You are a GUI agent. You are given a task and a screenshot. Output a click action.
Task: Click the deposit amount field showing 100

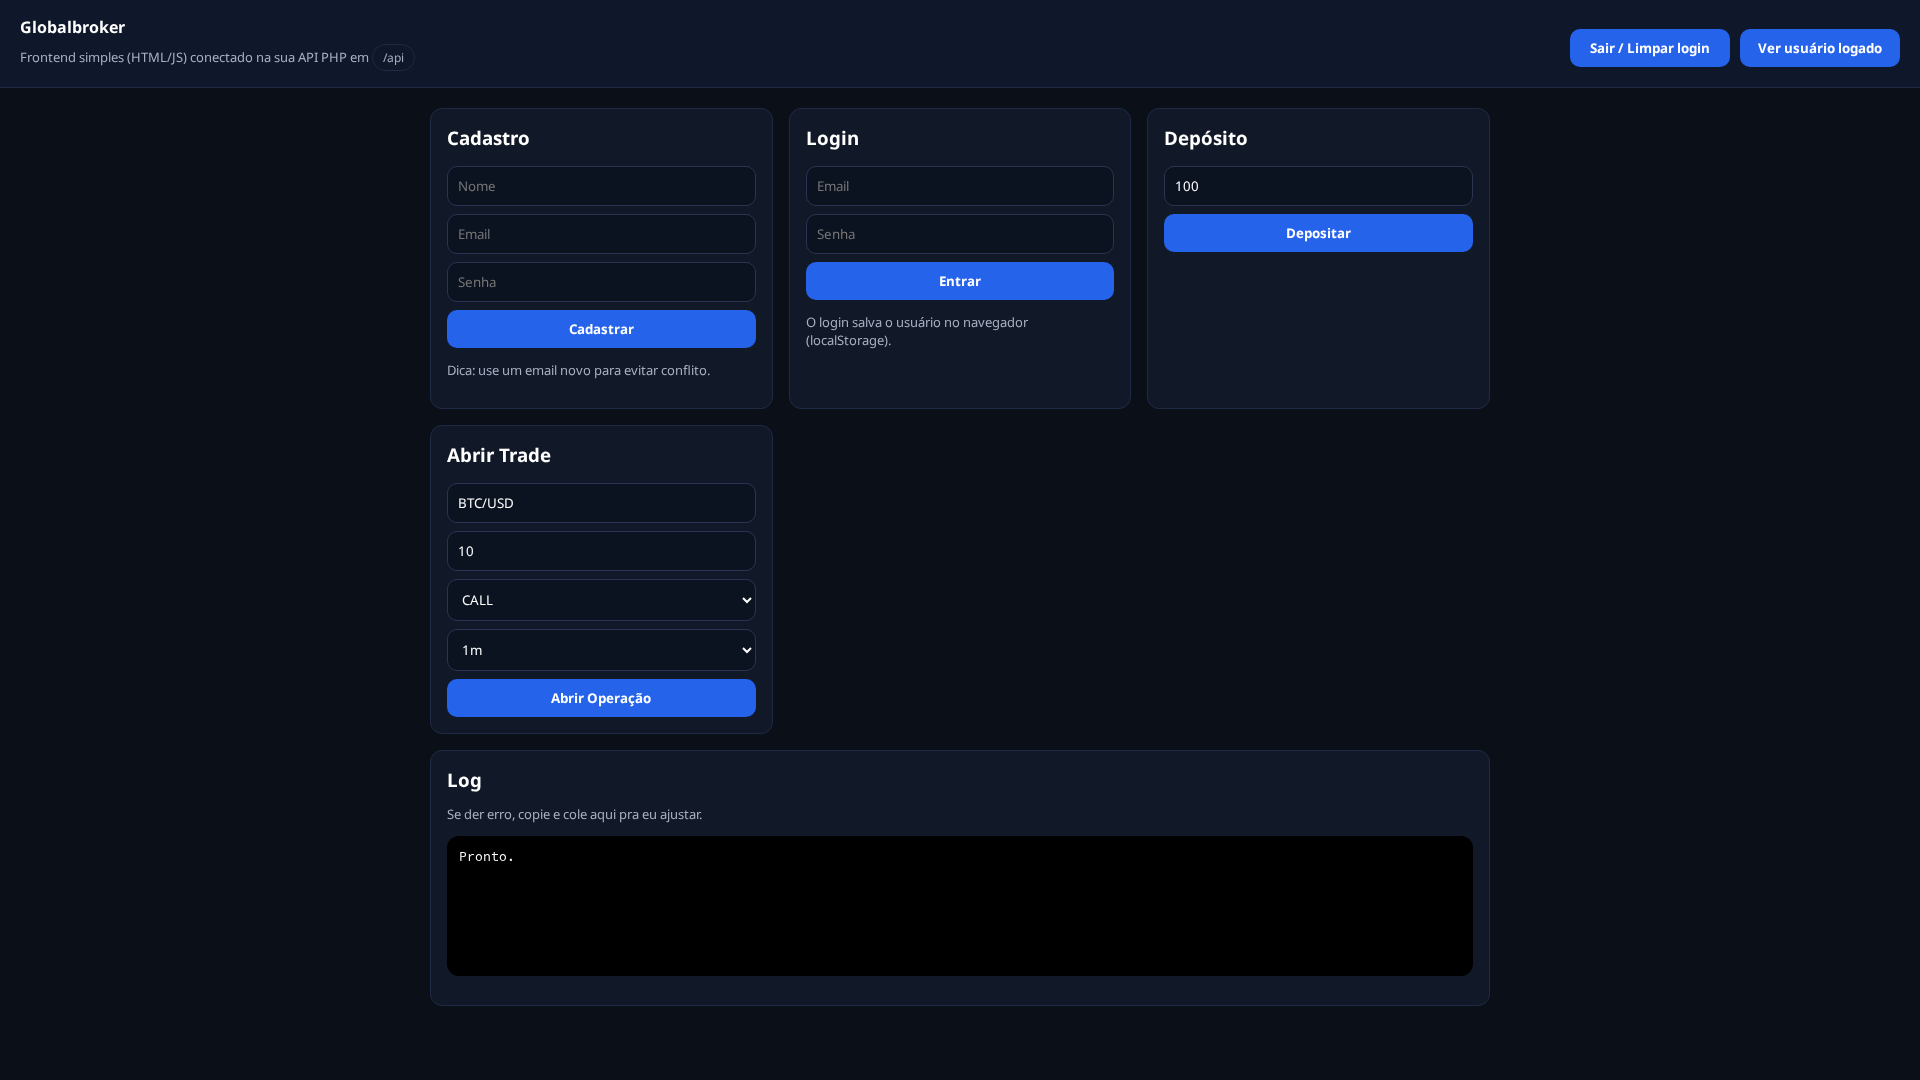pos(1318,185)
